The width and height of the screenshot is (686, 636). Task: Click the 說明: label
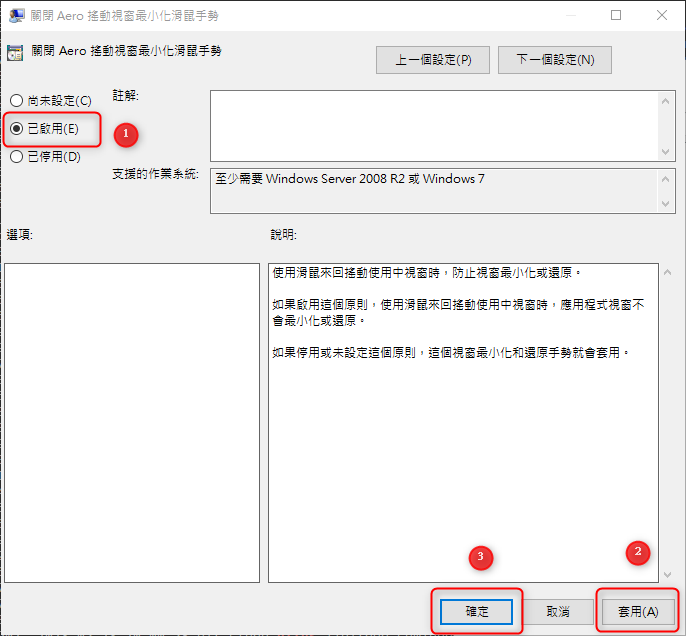pos(284,235)
